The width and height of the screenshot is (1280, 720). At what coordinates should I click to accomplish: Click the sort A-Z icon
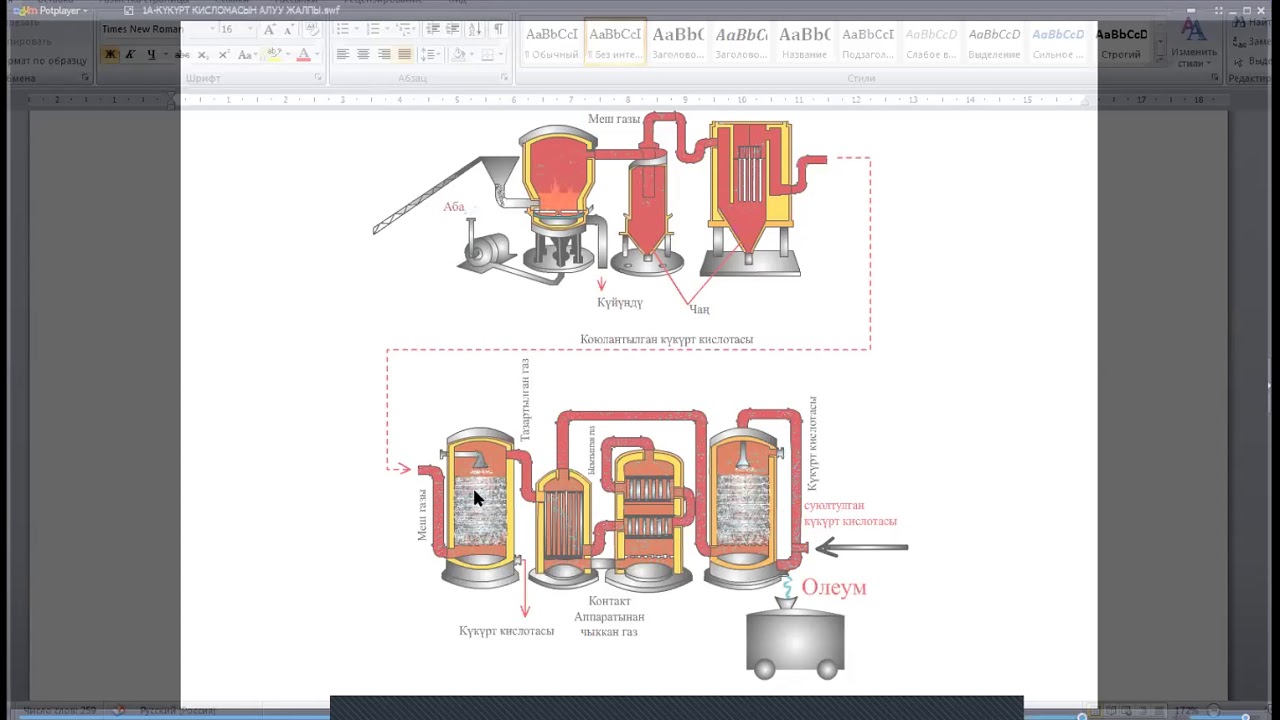pyautogui.click(x=475, y=29)
